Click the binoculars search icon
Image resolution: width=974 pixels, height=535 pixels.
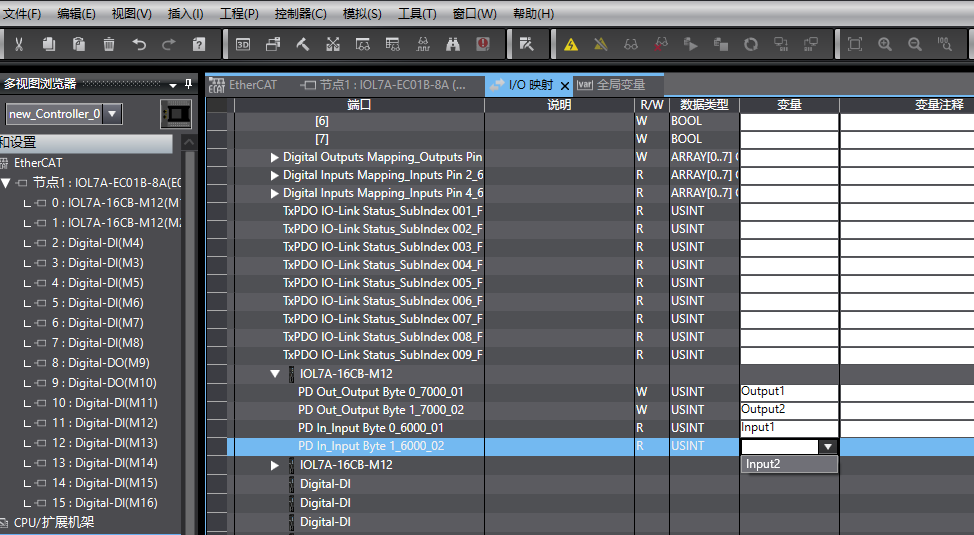[453, 44]
